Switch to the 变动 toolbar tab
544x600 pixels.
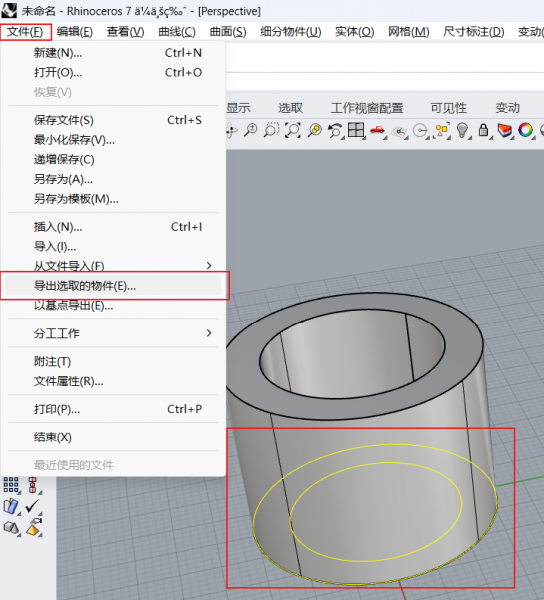(508, 108)
